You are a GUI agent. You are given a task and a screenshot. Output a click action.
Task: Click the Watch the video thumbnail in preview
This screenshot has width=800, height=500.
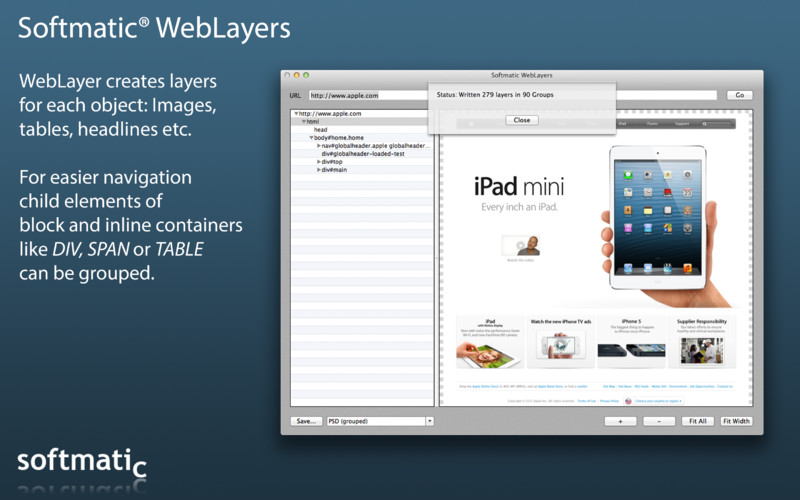pos(520,245)
